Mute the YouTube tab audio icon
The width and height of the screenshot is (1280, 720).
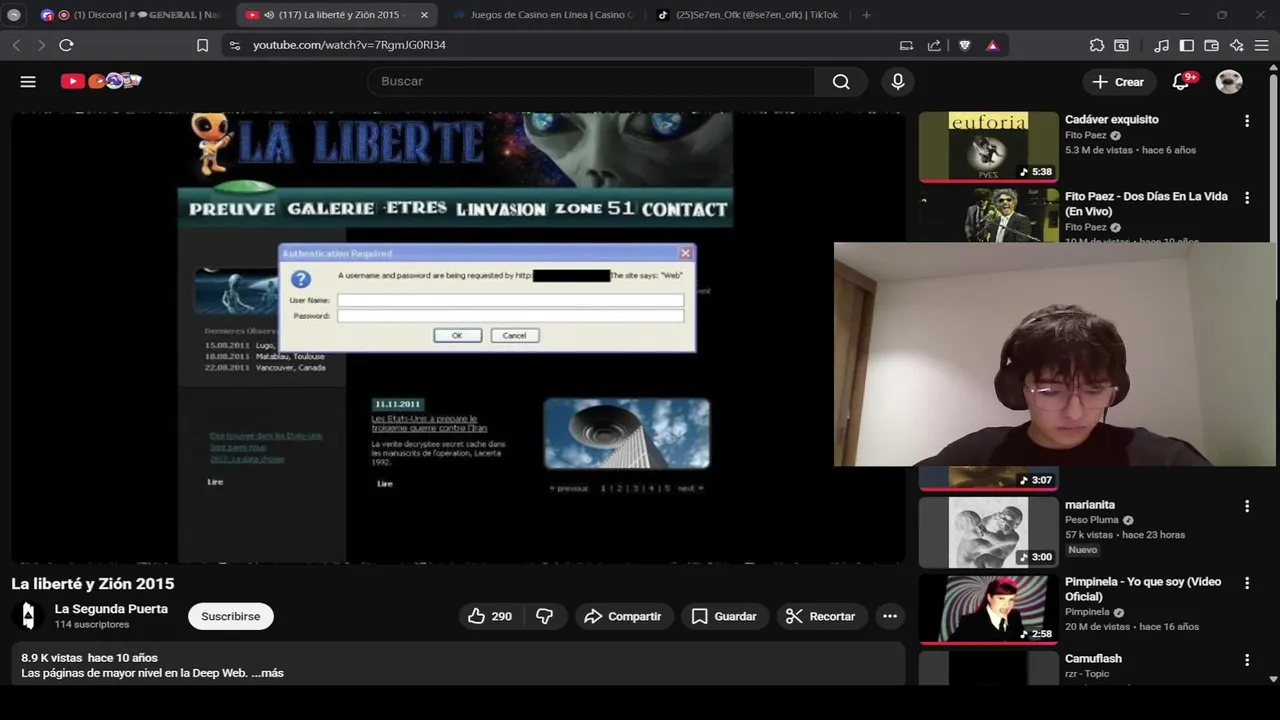coord(270,15)
